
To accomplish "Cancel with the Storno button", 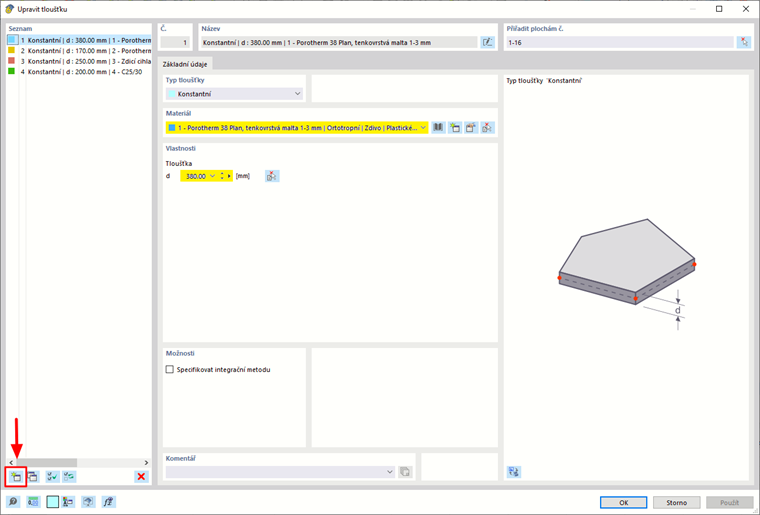I will click(677, 502).
